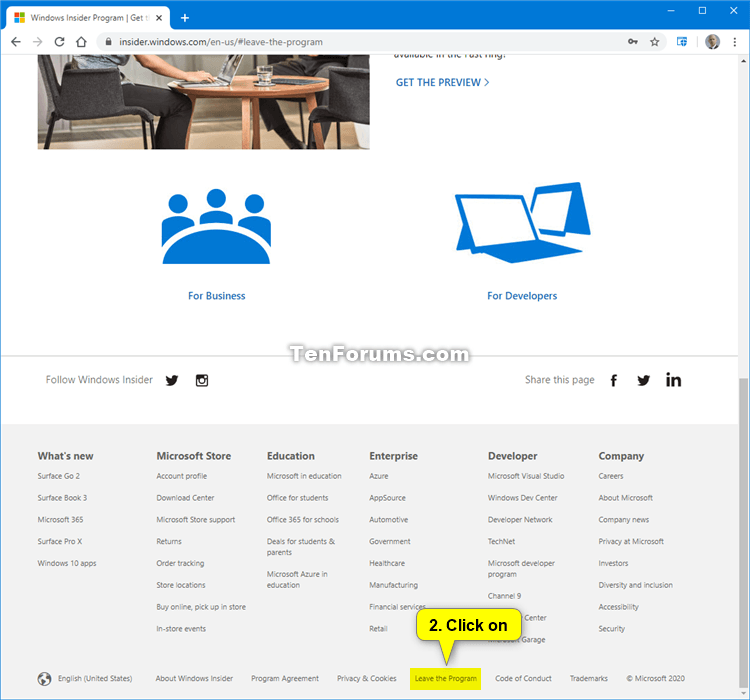Open About Windows Insider footer link
750x700 pixels.
(194, 678)
